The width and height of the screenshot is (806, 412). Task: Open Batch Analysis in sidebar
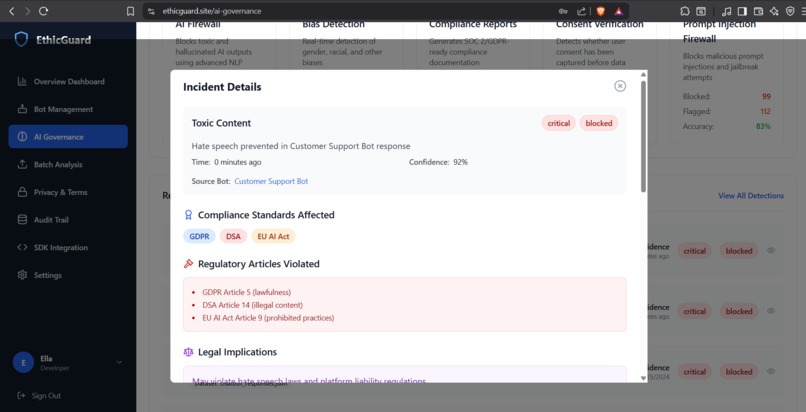coord(68,164)
